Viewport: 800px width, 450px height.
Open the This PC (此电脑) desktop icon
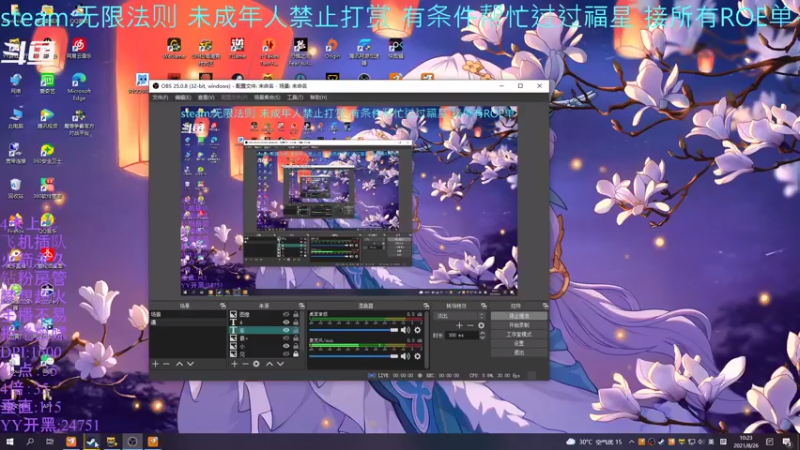[15, 119]
